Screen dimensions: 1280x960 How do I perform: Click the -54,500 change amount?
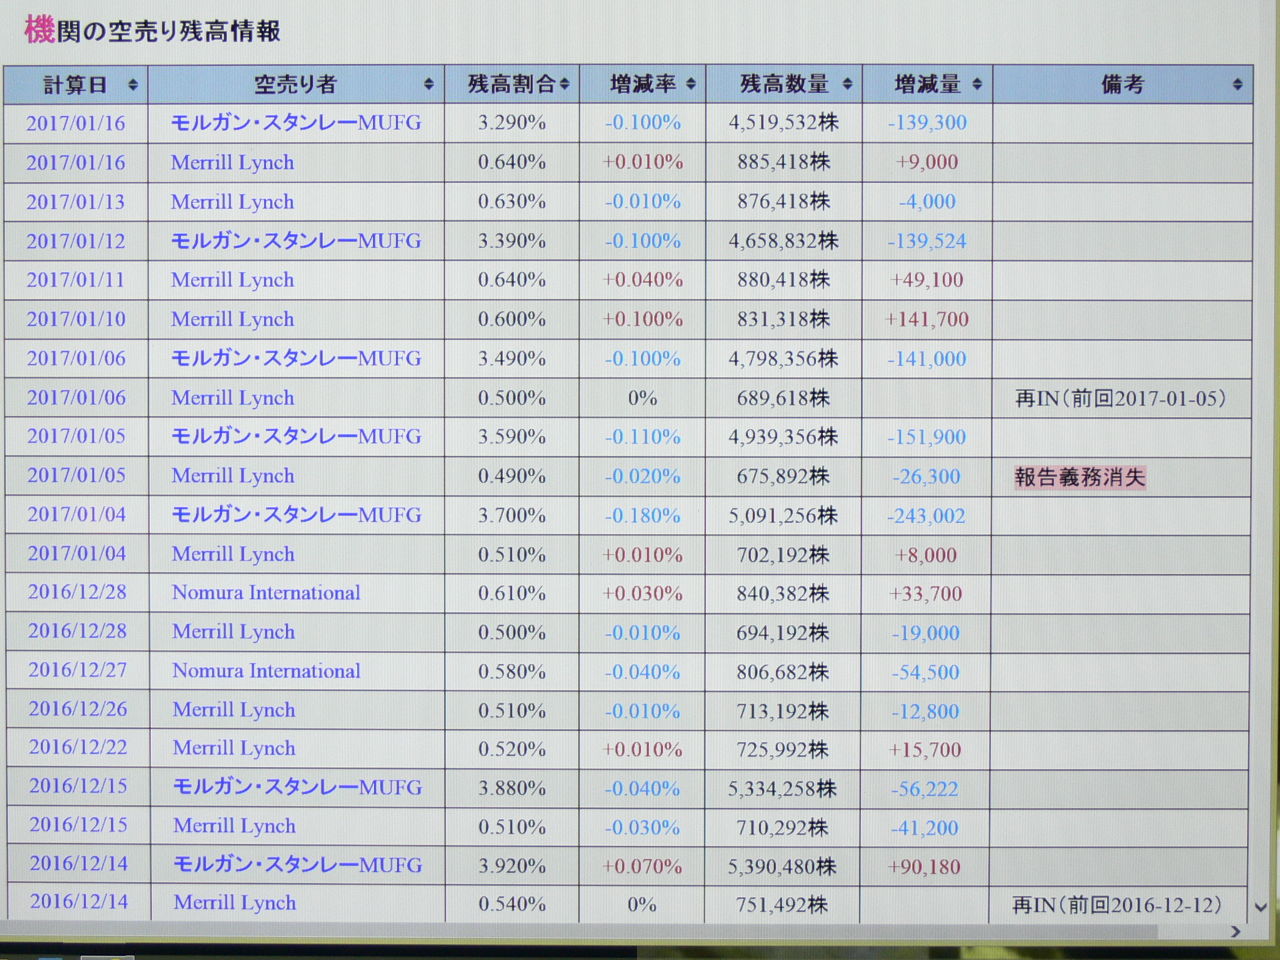coord(926,673)
